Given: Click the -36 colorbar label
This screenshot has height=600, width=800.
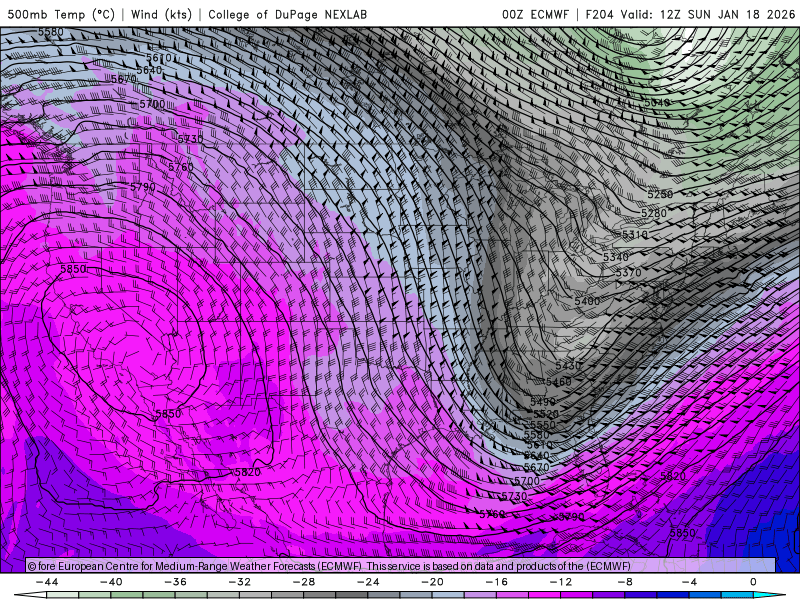Looking at the screenshot, I should point(176,582).
